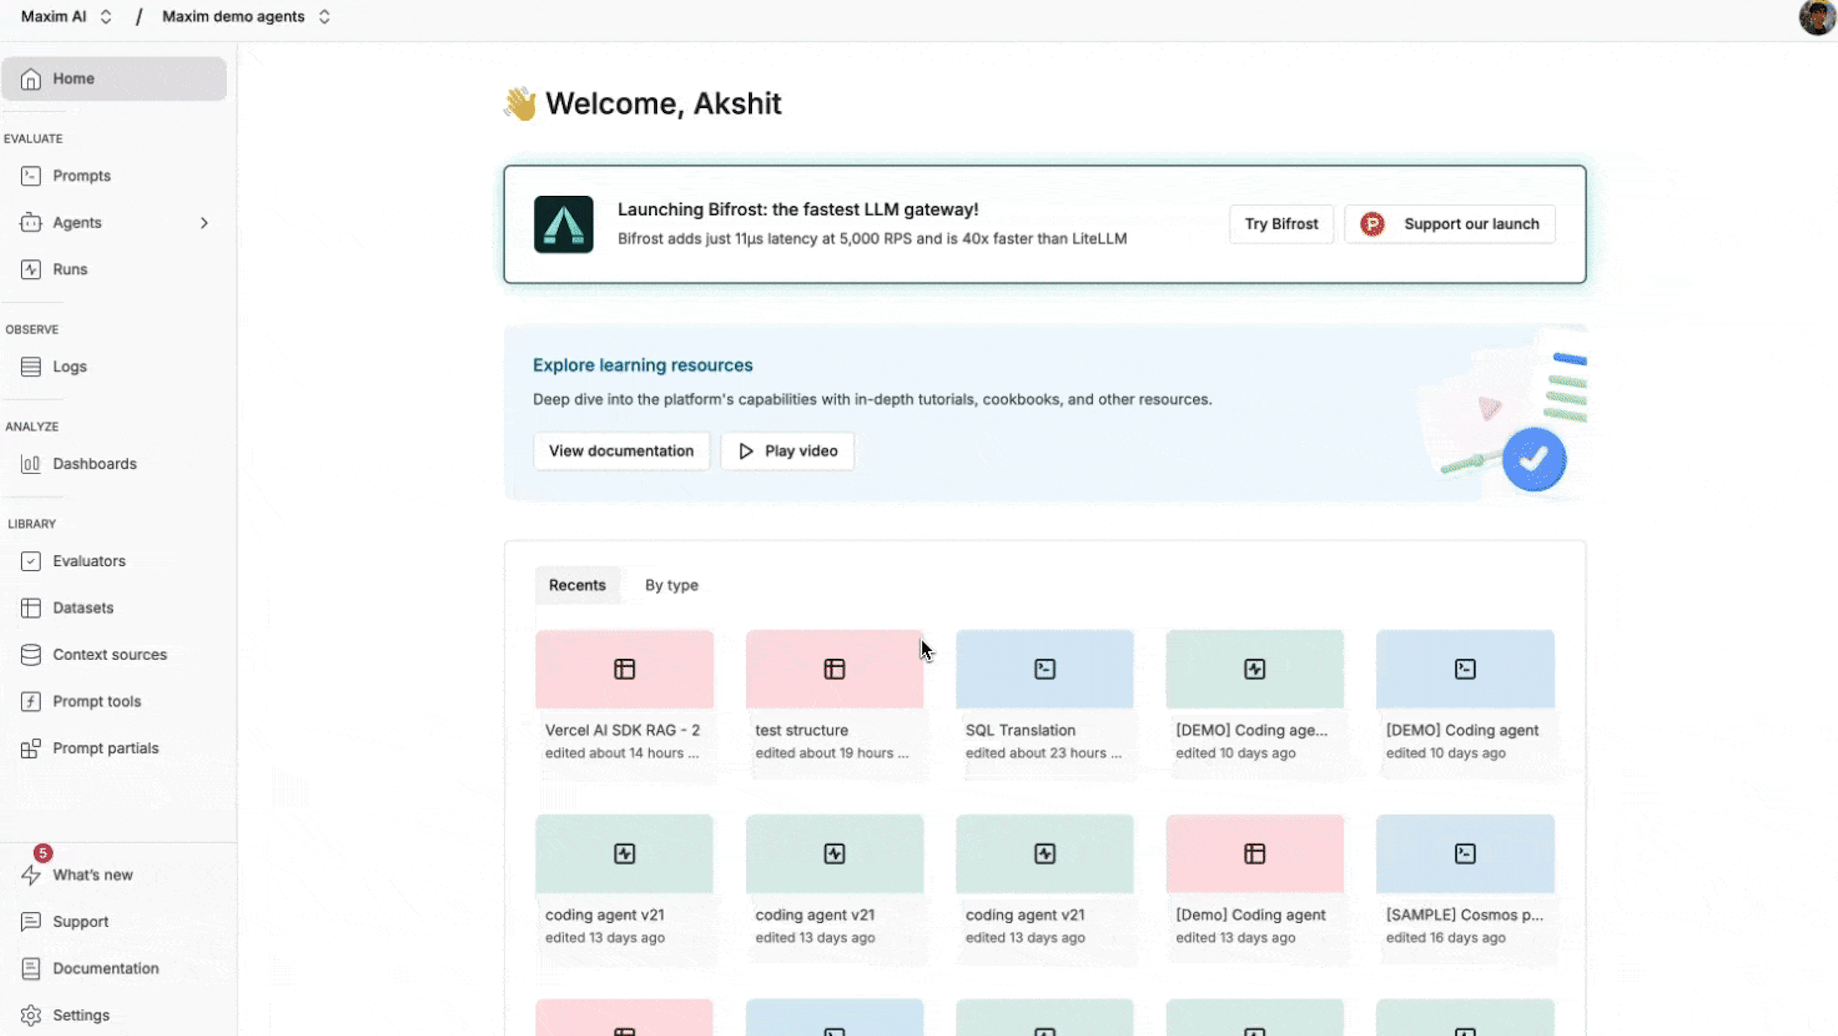Click the Prompts icon in sidebar
The image size is (1838, 1036).
(x=31, y=176)
